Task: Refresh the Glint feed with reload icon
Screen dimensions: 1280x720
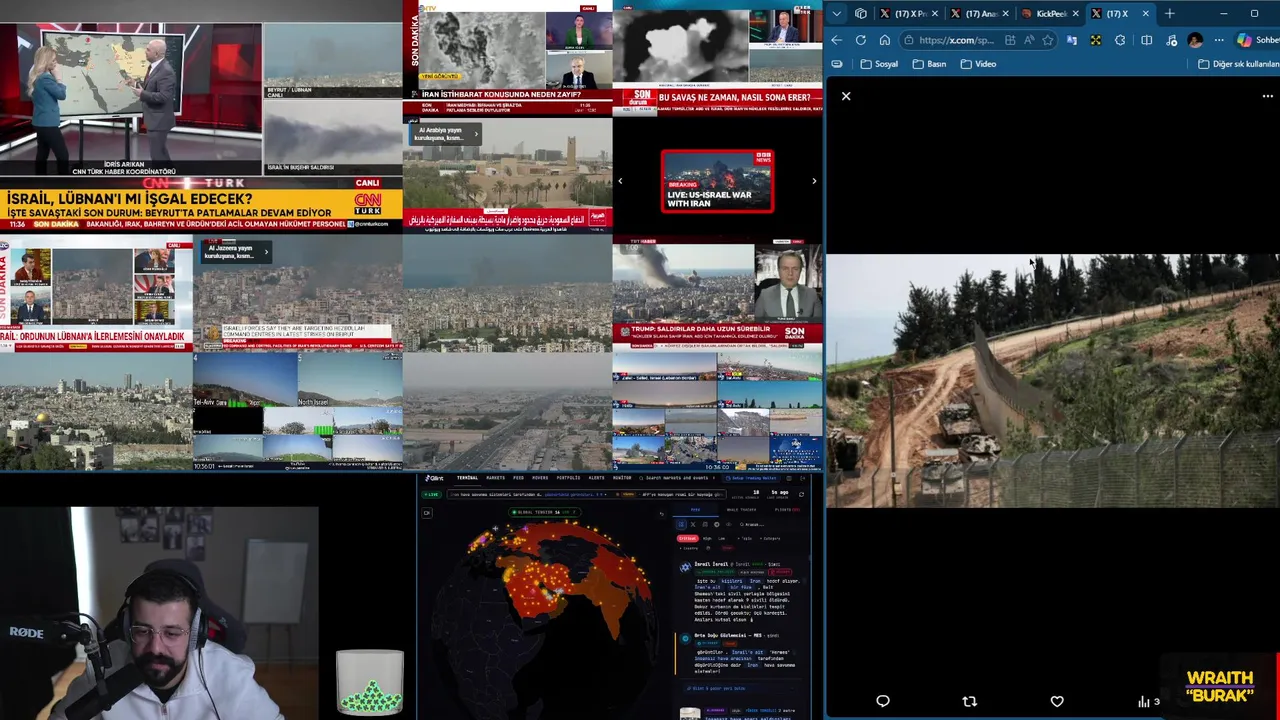Action: pyautogui.click(x=801, y=494)
